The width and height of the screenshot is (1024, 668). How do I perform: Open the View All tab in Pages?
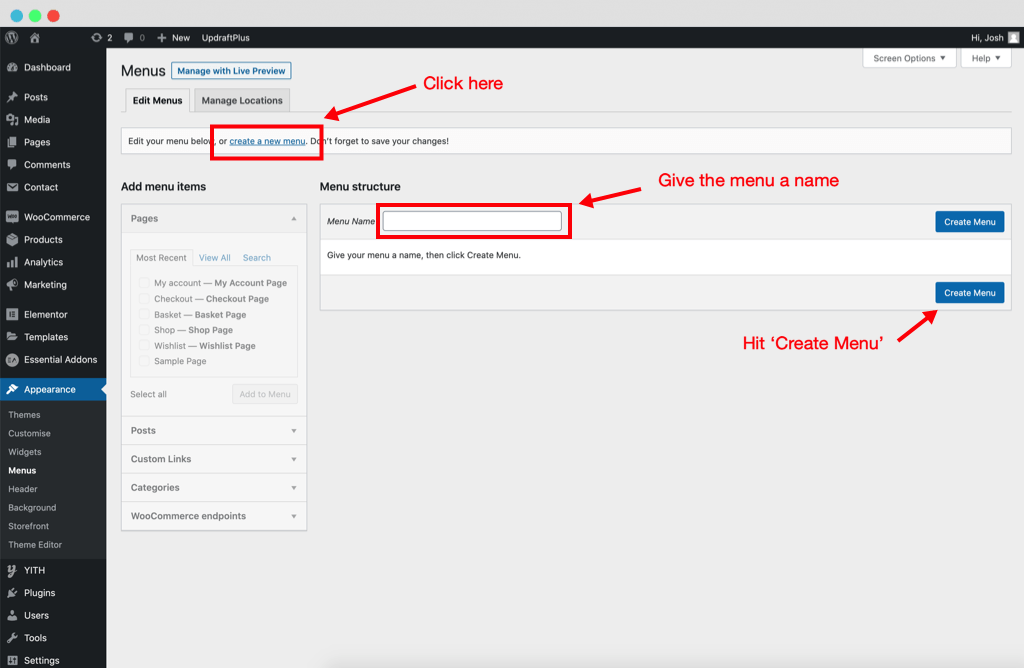214,257
